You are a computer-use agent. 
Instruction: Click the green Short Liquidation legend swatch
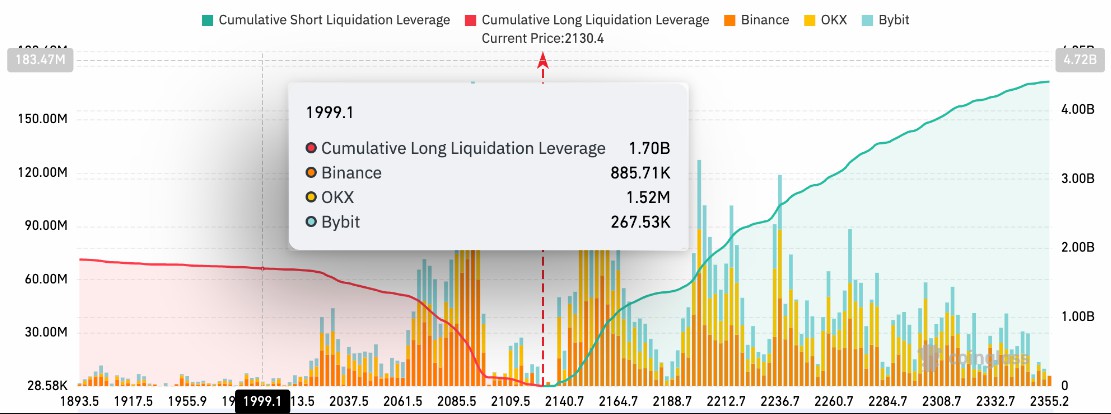coord(207,20)
